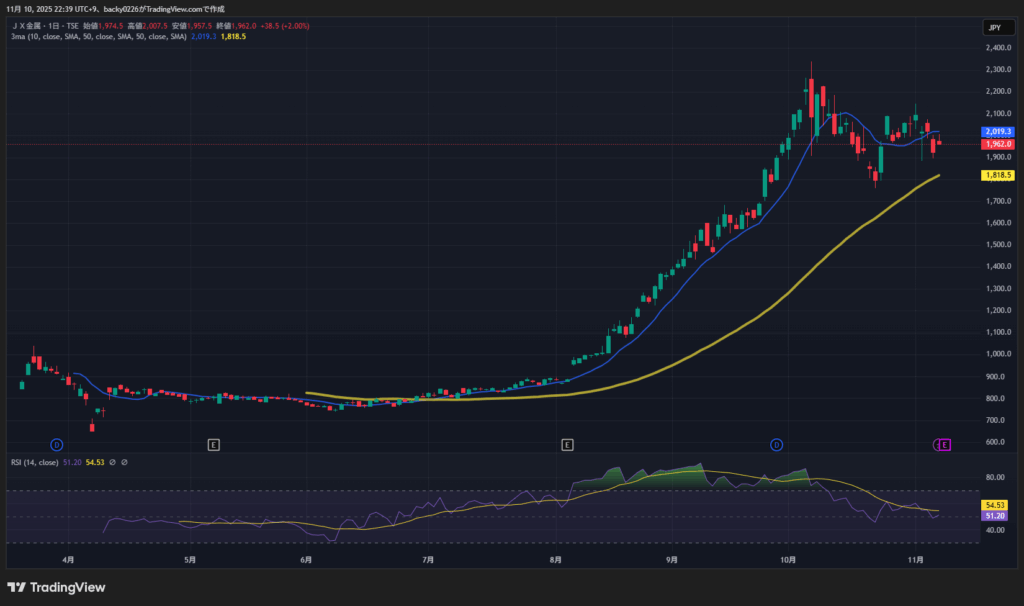Click second ∅ icon in RSI legend
Image resolution: width=1024 pixels, height=606 pixels.
pos(126,462)
